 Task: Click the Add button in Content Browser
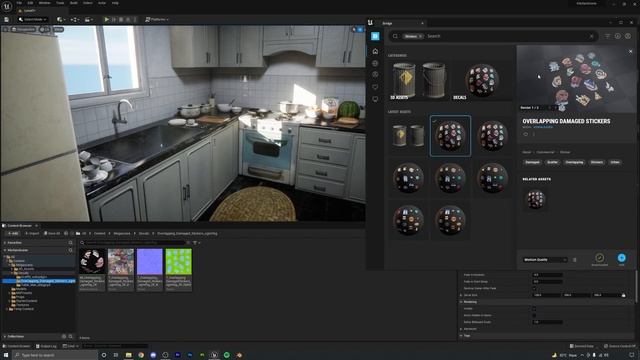(x=12, y=233)
